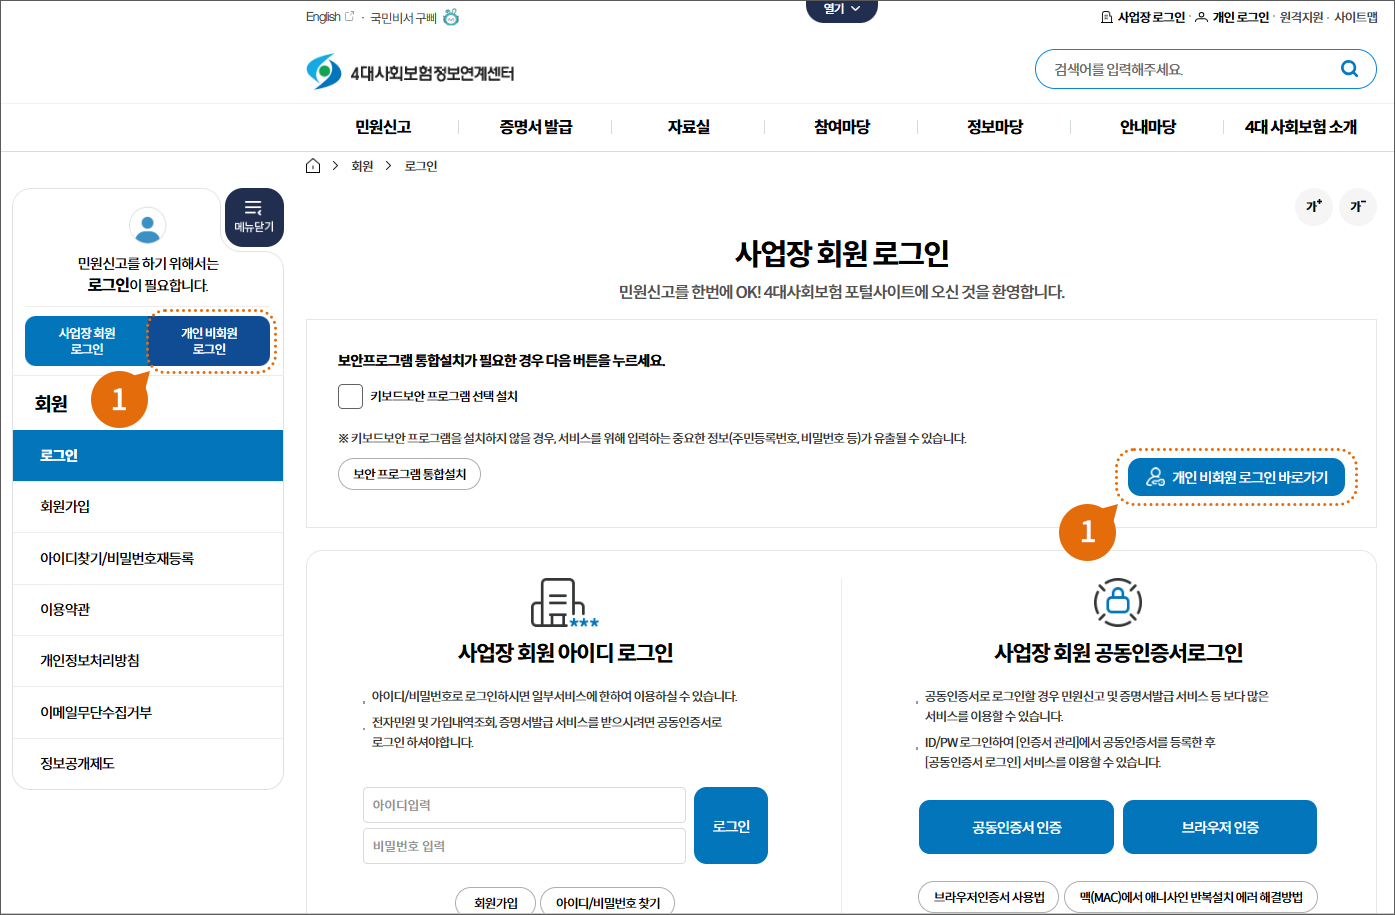Screen dimensions: 1395x915
Task: Click the building icon above 아이디 로그인
Action: (x=563, y=603)
